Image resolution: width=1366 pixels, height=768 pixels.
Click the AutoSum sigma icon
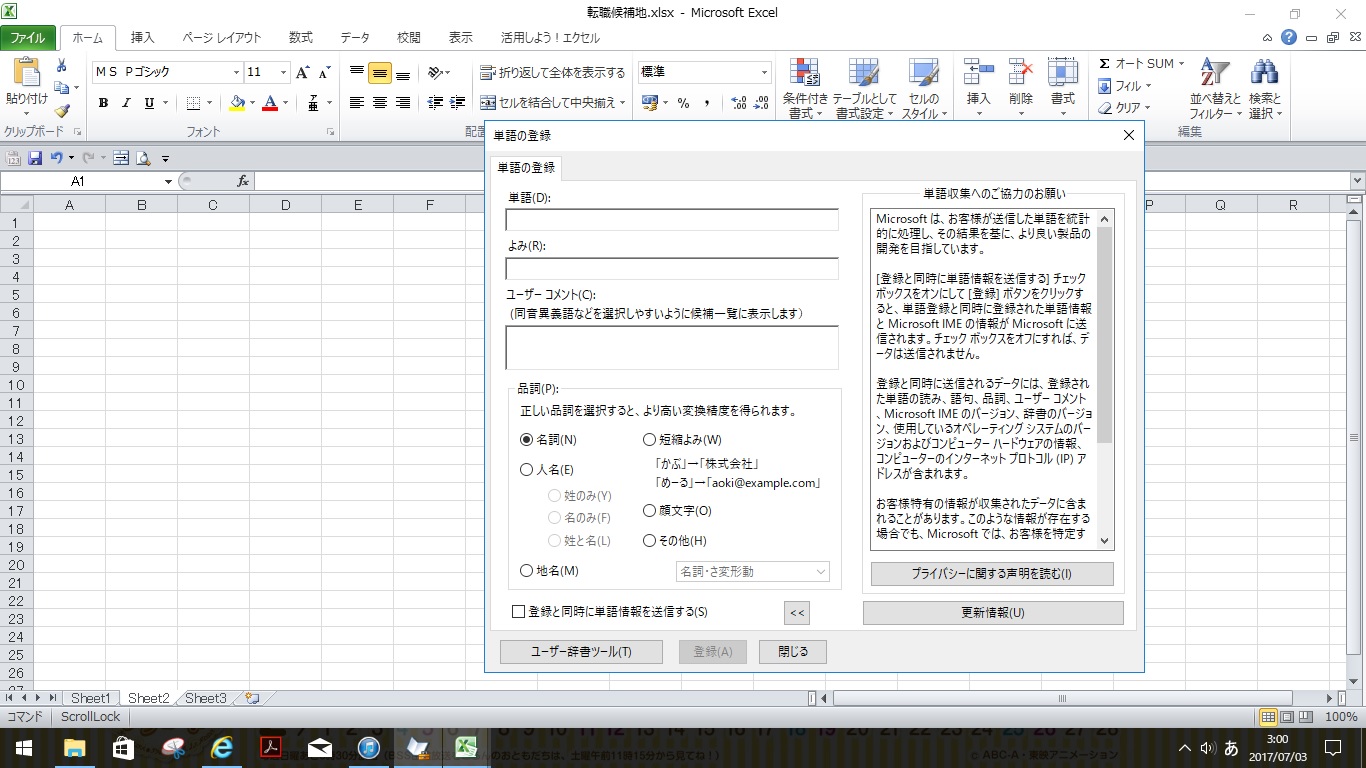point(1105,63)
